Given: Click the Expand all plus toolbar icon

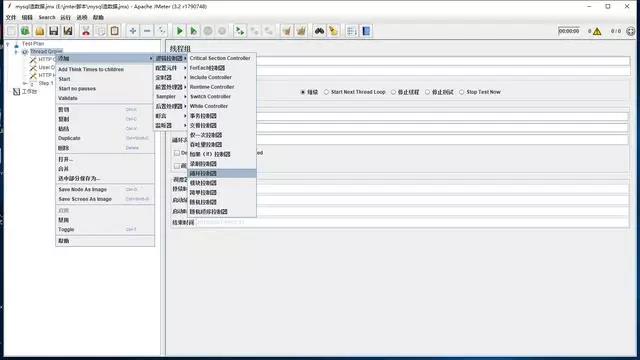Looking at the screenshot, I should (x=133, y=31).
